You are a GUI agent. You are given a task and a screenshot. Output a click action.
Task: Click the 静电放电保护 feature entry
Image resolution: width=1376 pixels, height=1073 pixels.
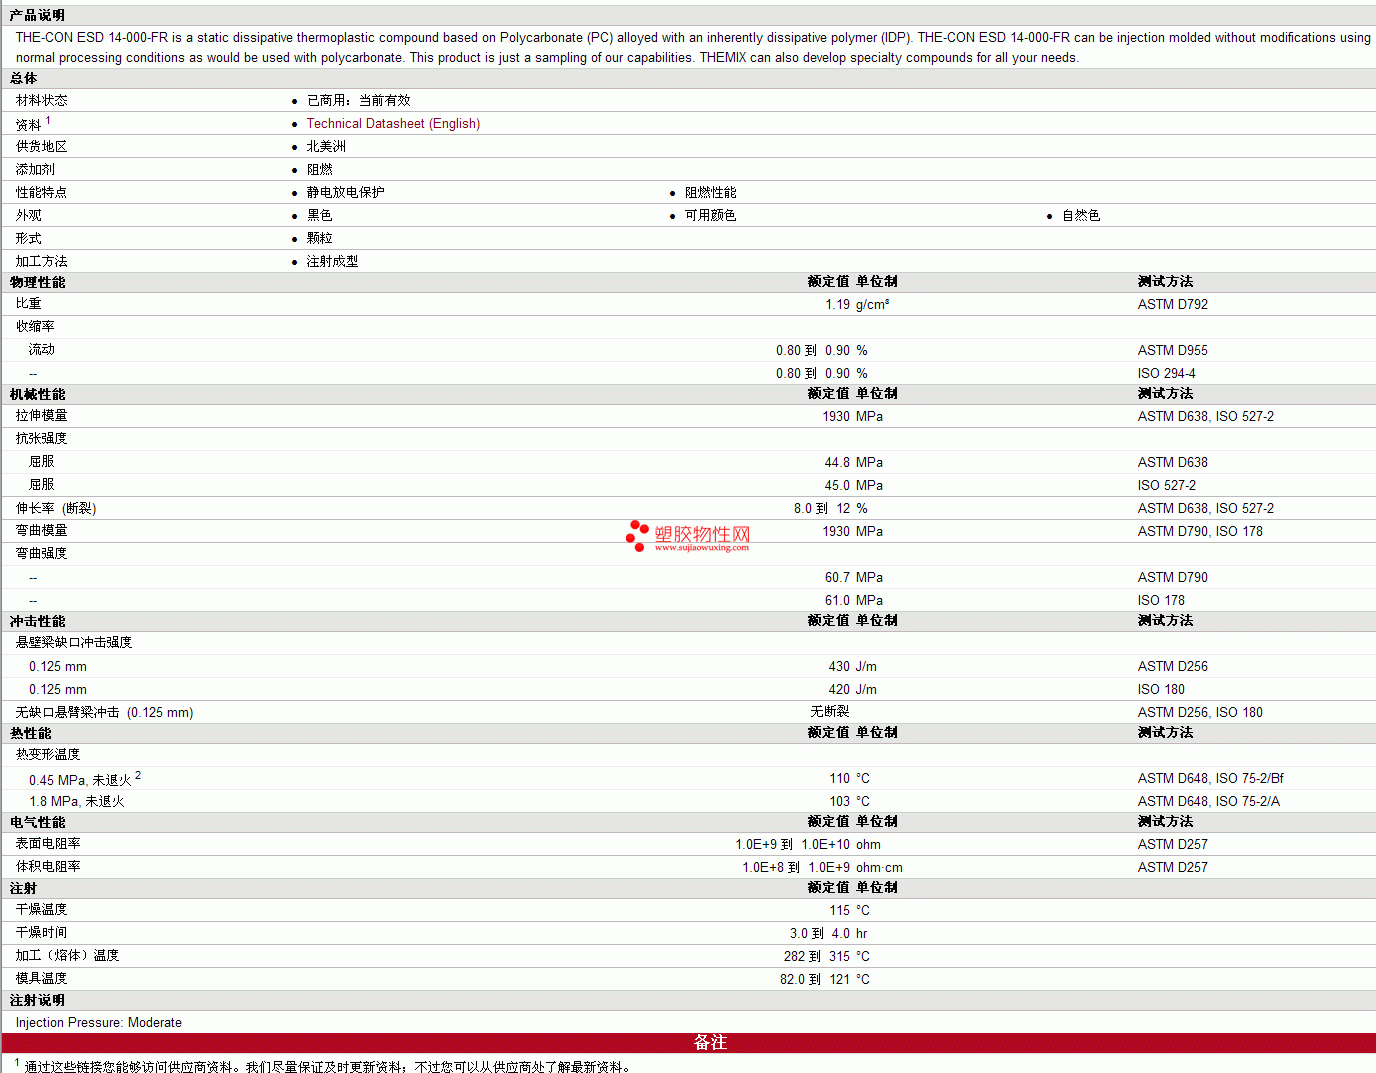[x=345, y=193]
